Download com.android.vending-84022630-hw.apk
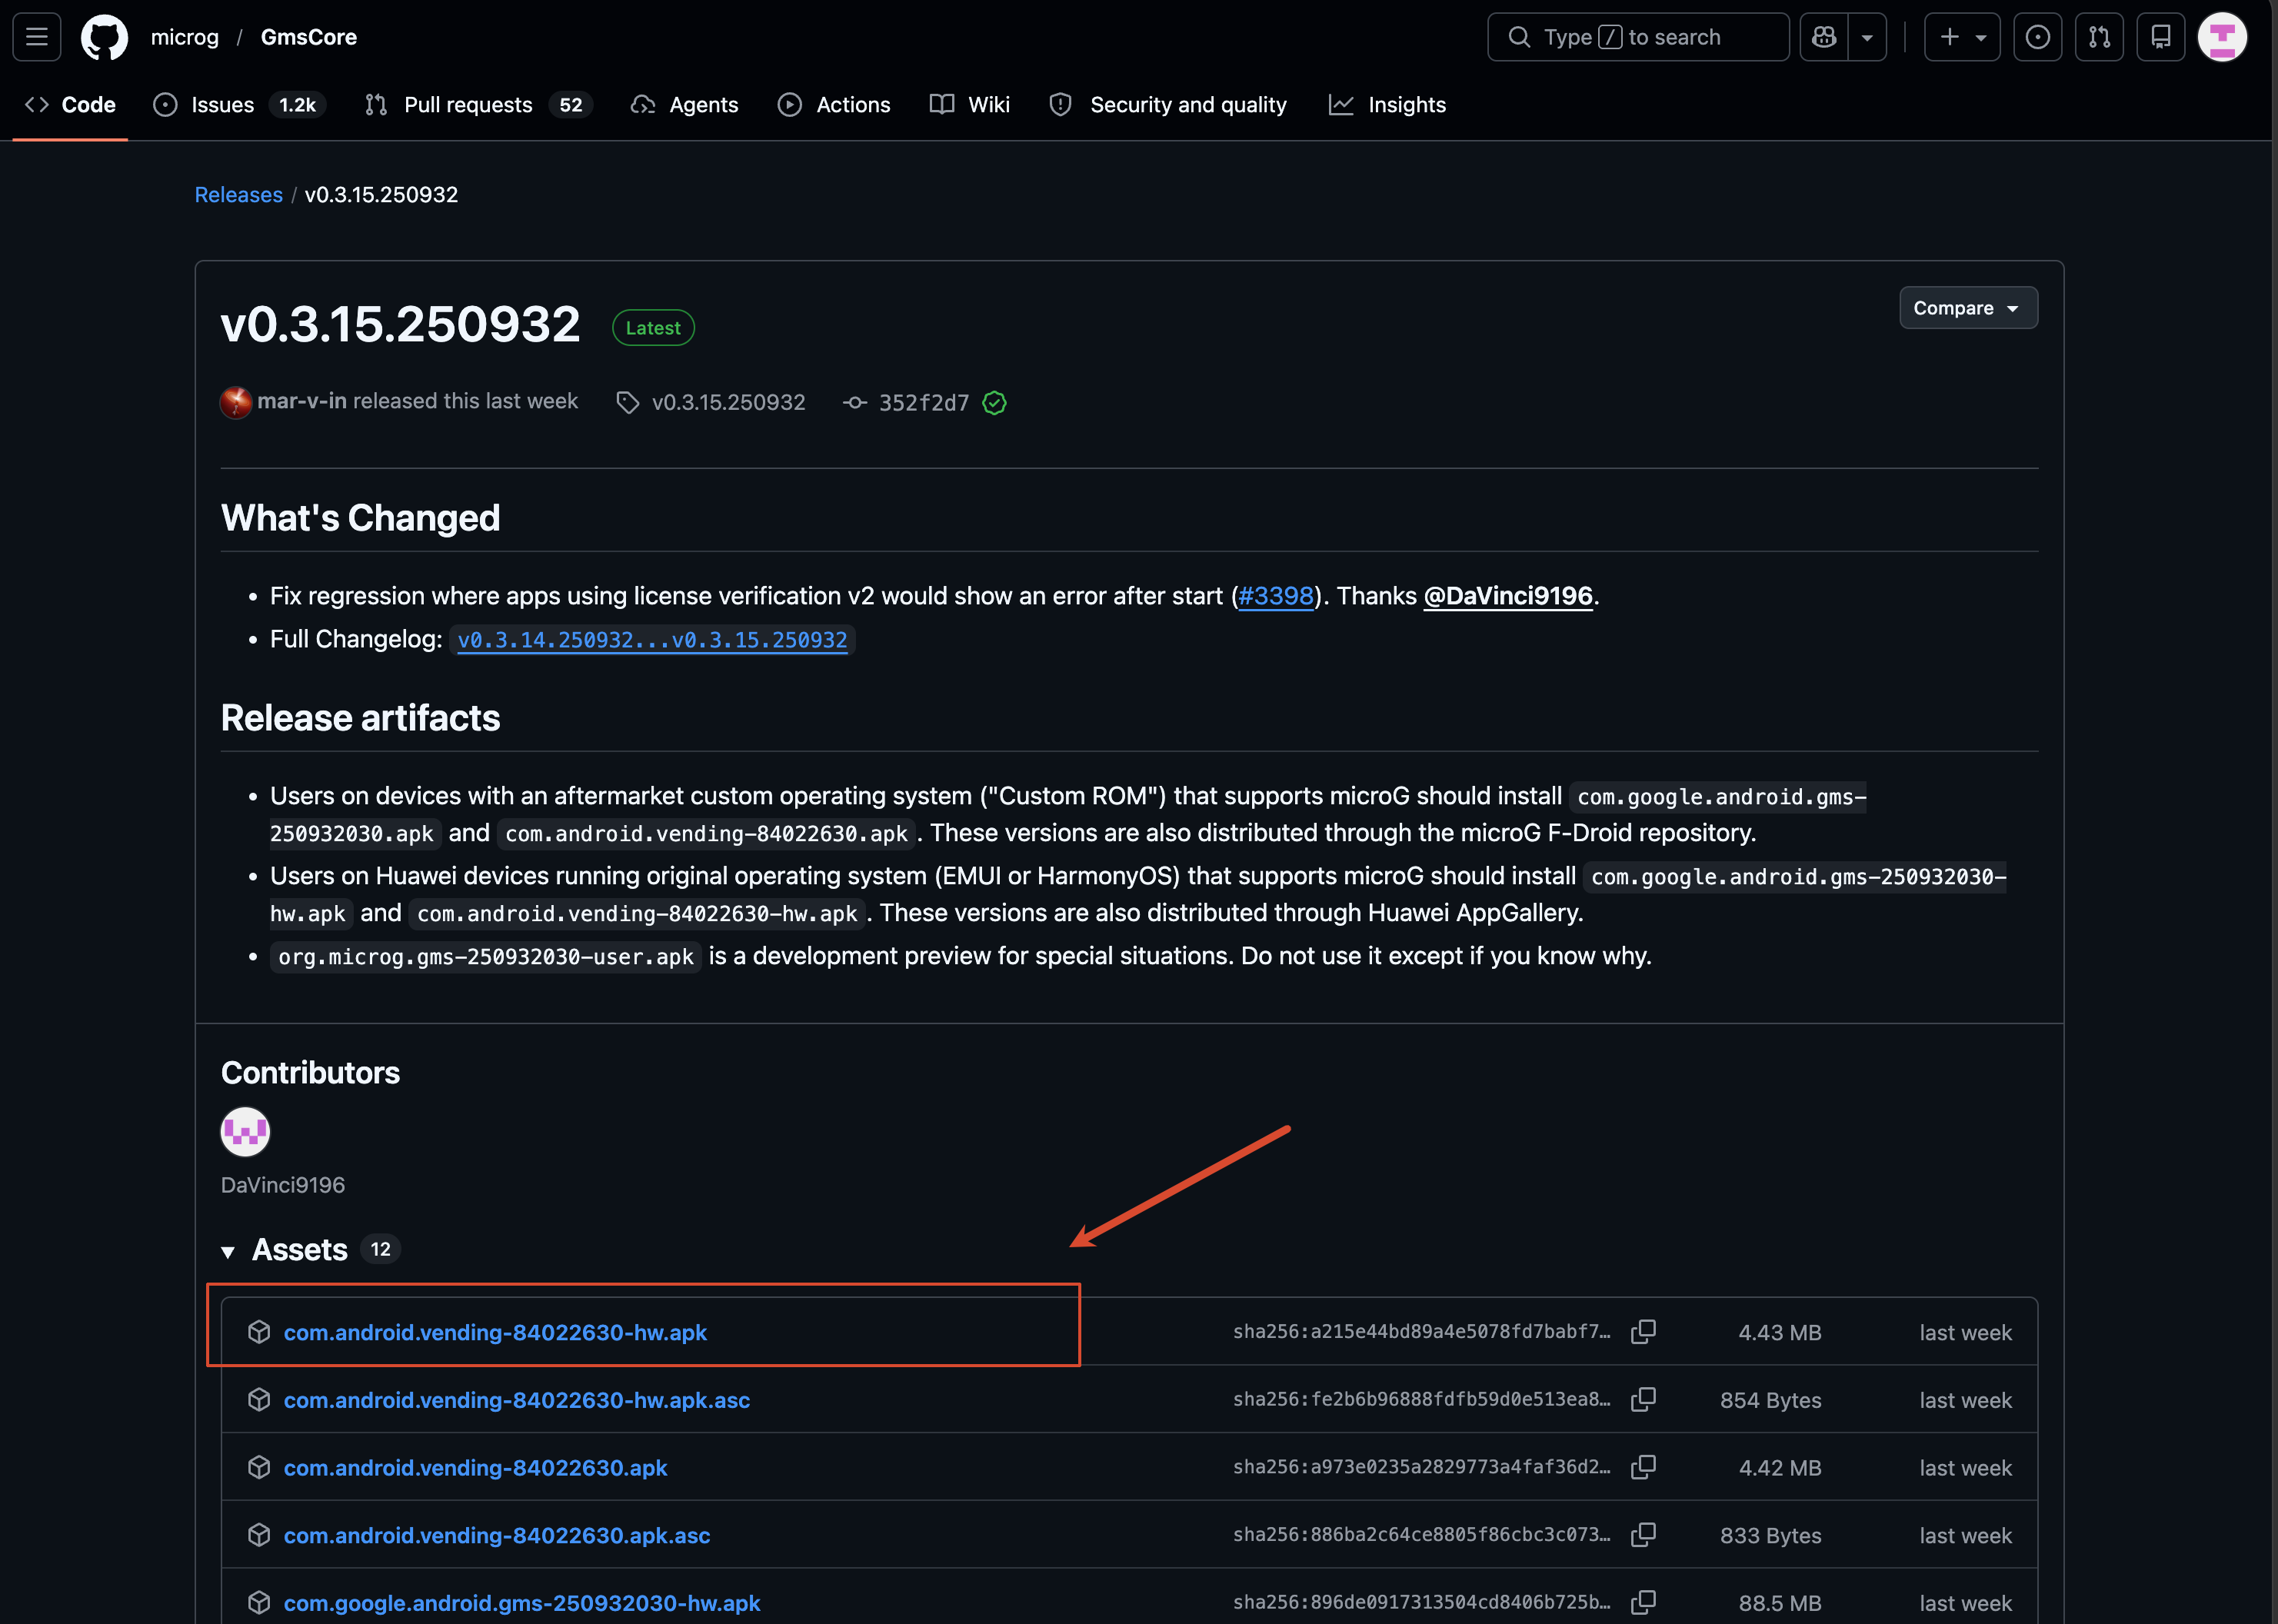Viewport: 2278px width, 1624px height. (x=495, y=1332)
